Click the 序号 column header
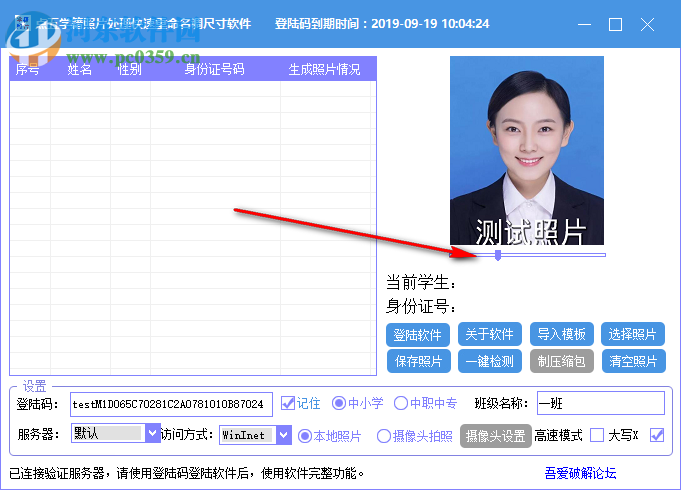 pos(27,69)
